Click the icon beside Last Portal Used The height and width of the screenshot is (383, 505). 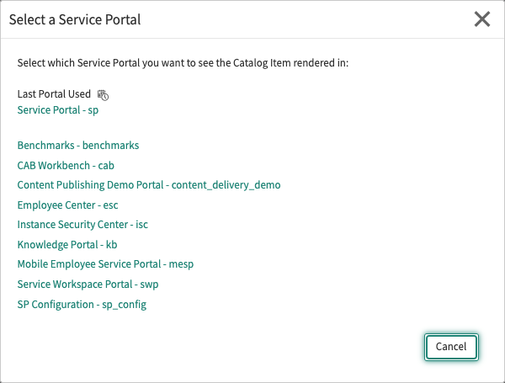coord(103,95)
